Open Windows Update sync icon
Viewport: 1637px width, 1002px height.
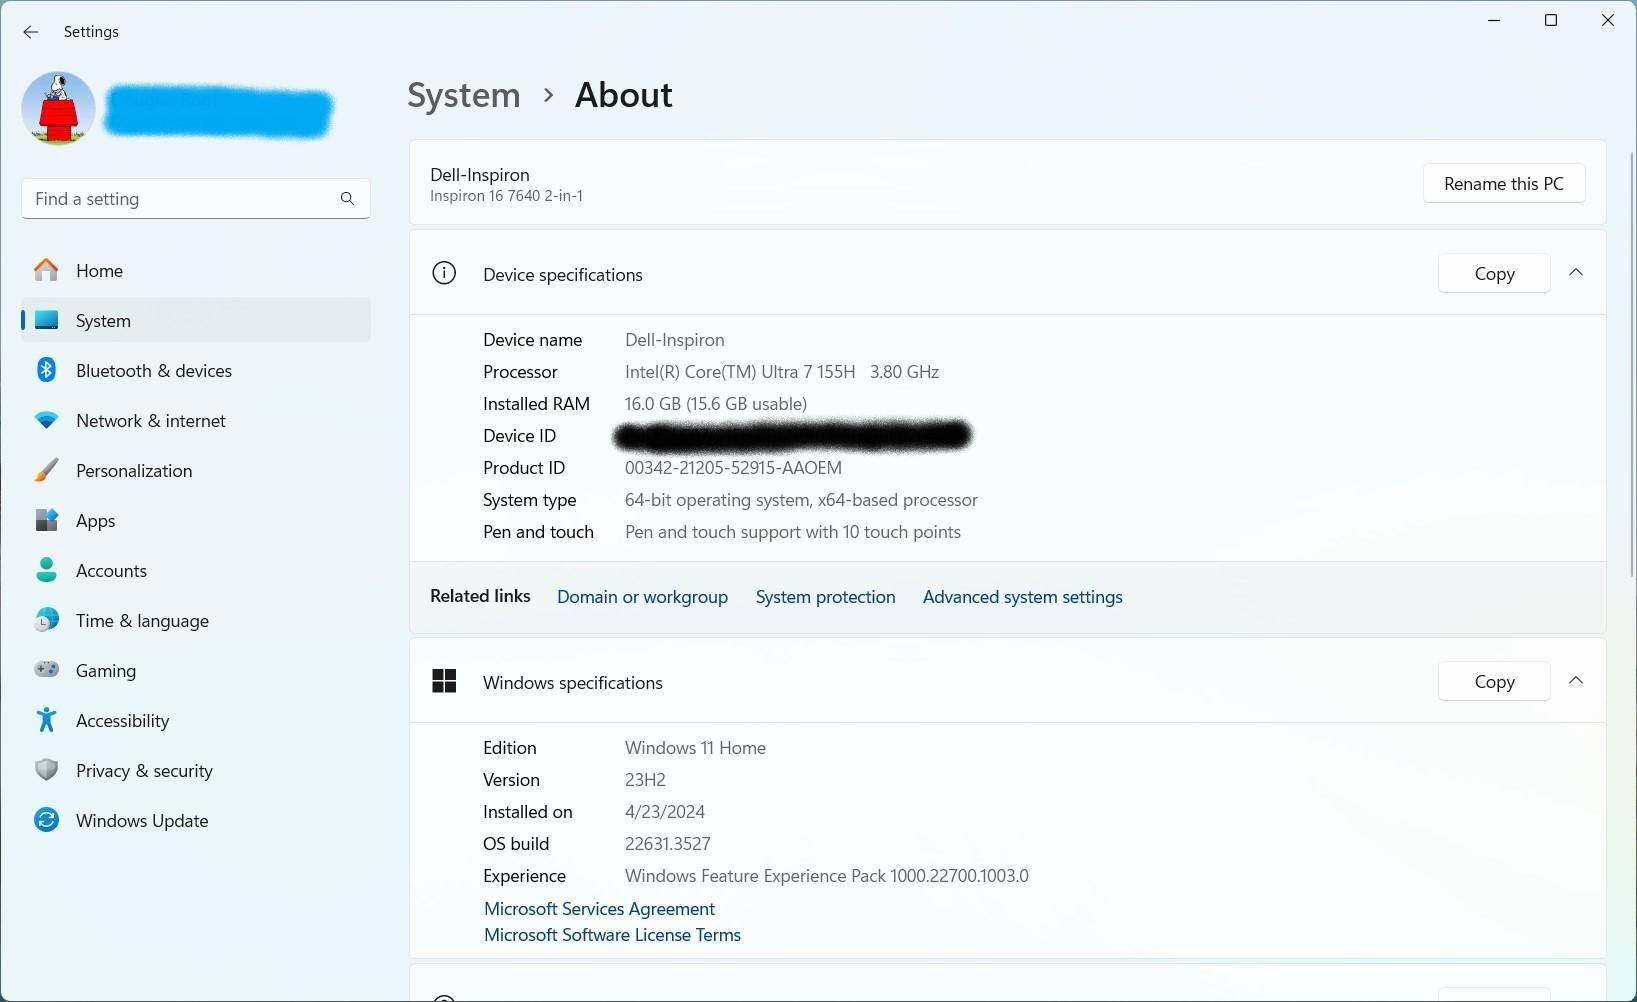pos(46,820)
